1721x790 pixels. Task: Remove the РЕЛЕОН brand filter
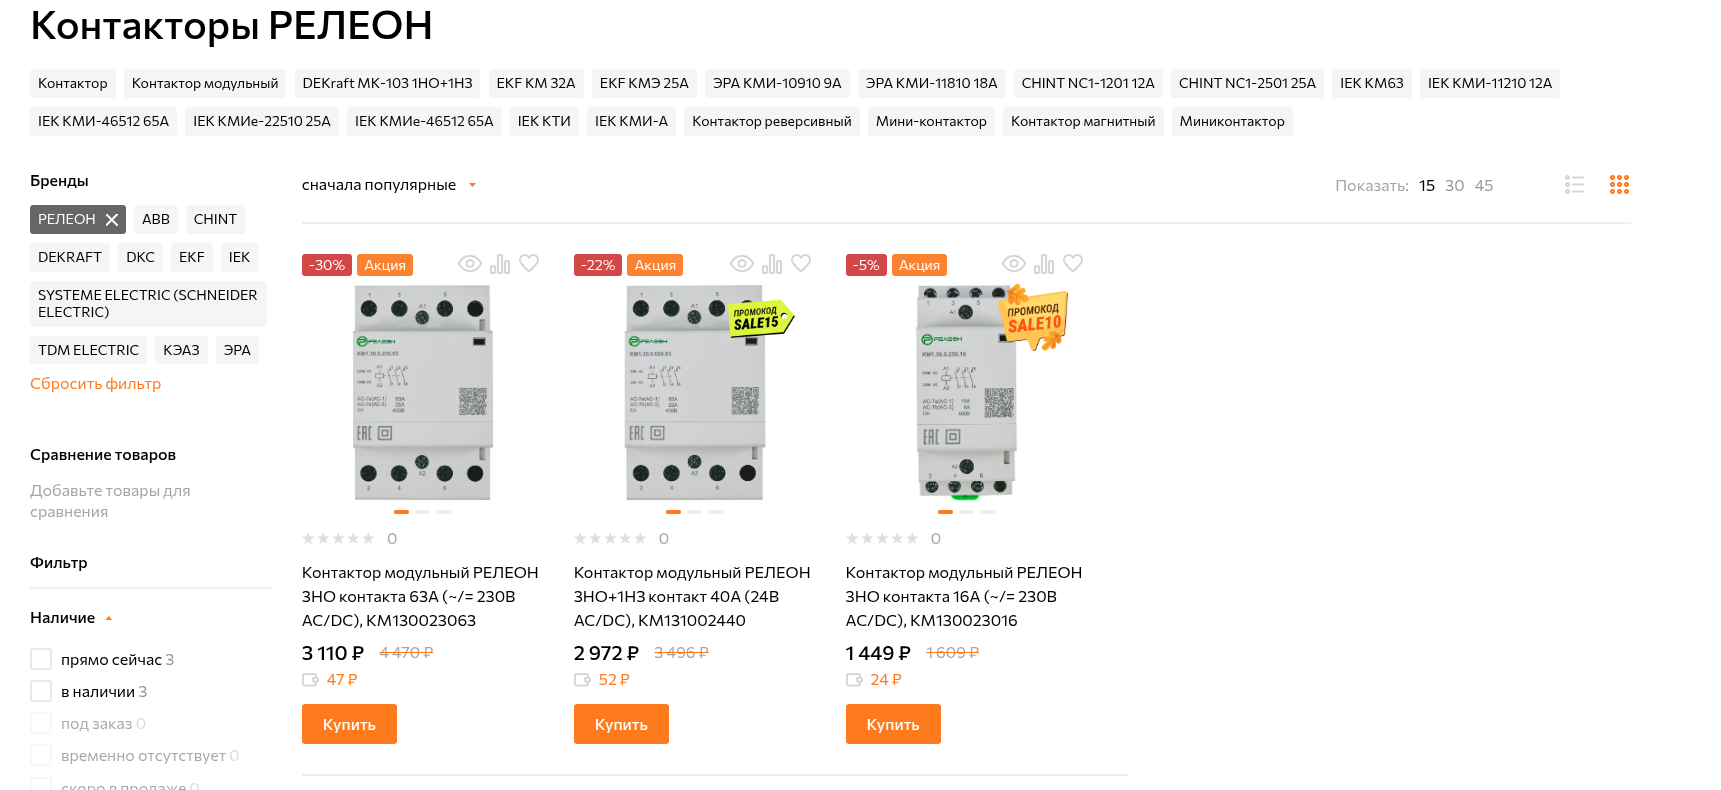112,220
